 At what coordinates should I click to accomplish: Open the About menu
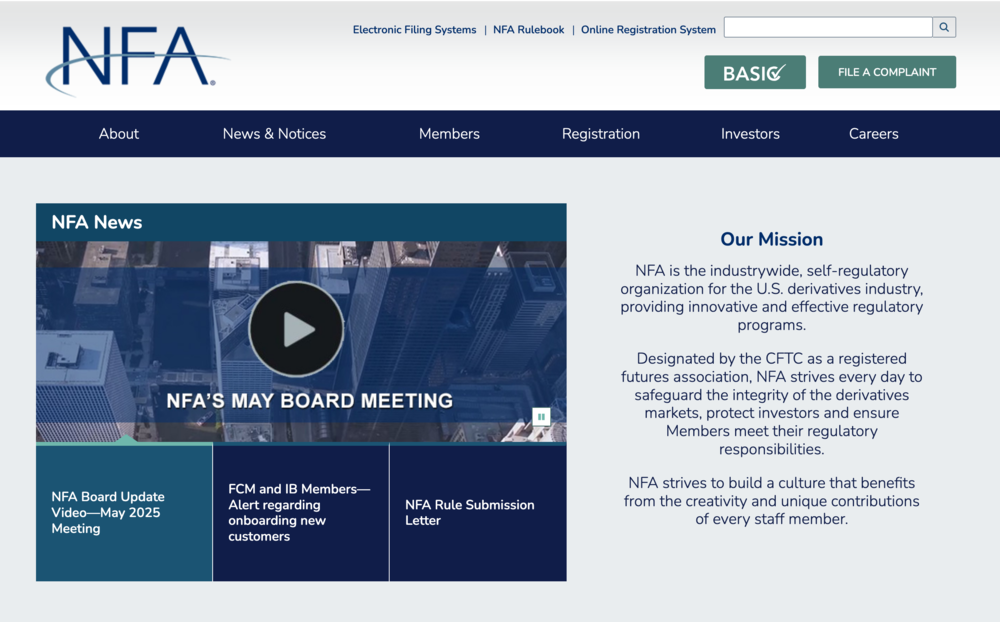tap(119, 134)
